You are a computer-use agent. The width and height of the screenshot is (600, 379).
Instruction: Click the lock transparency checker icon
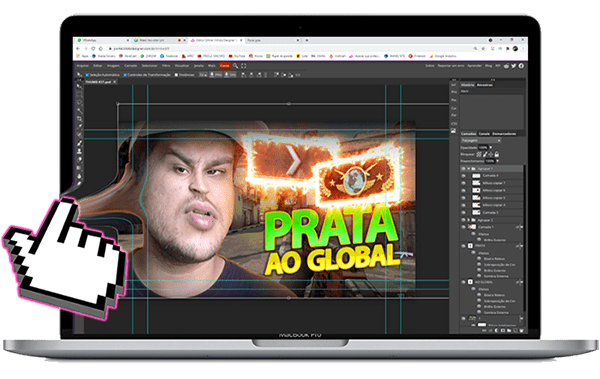479,154
